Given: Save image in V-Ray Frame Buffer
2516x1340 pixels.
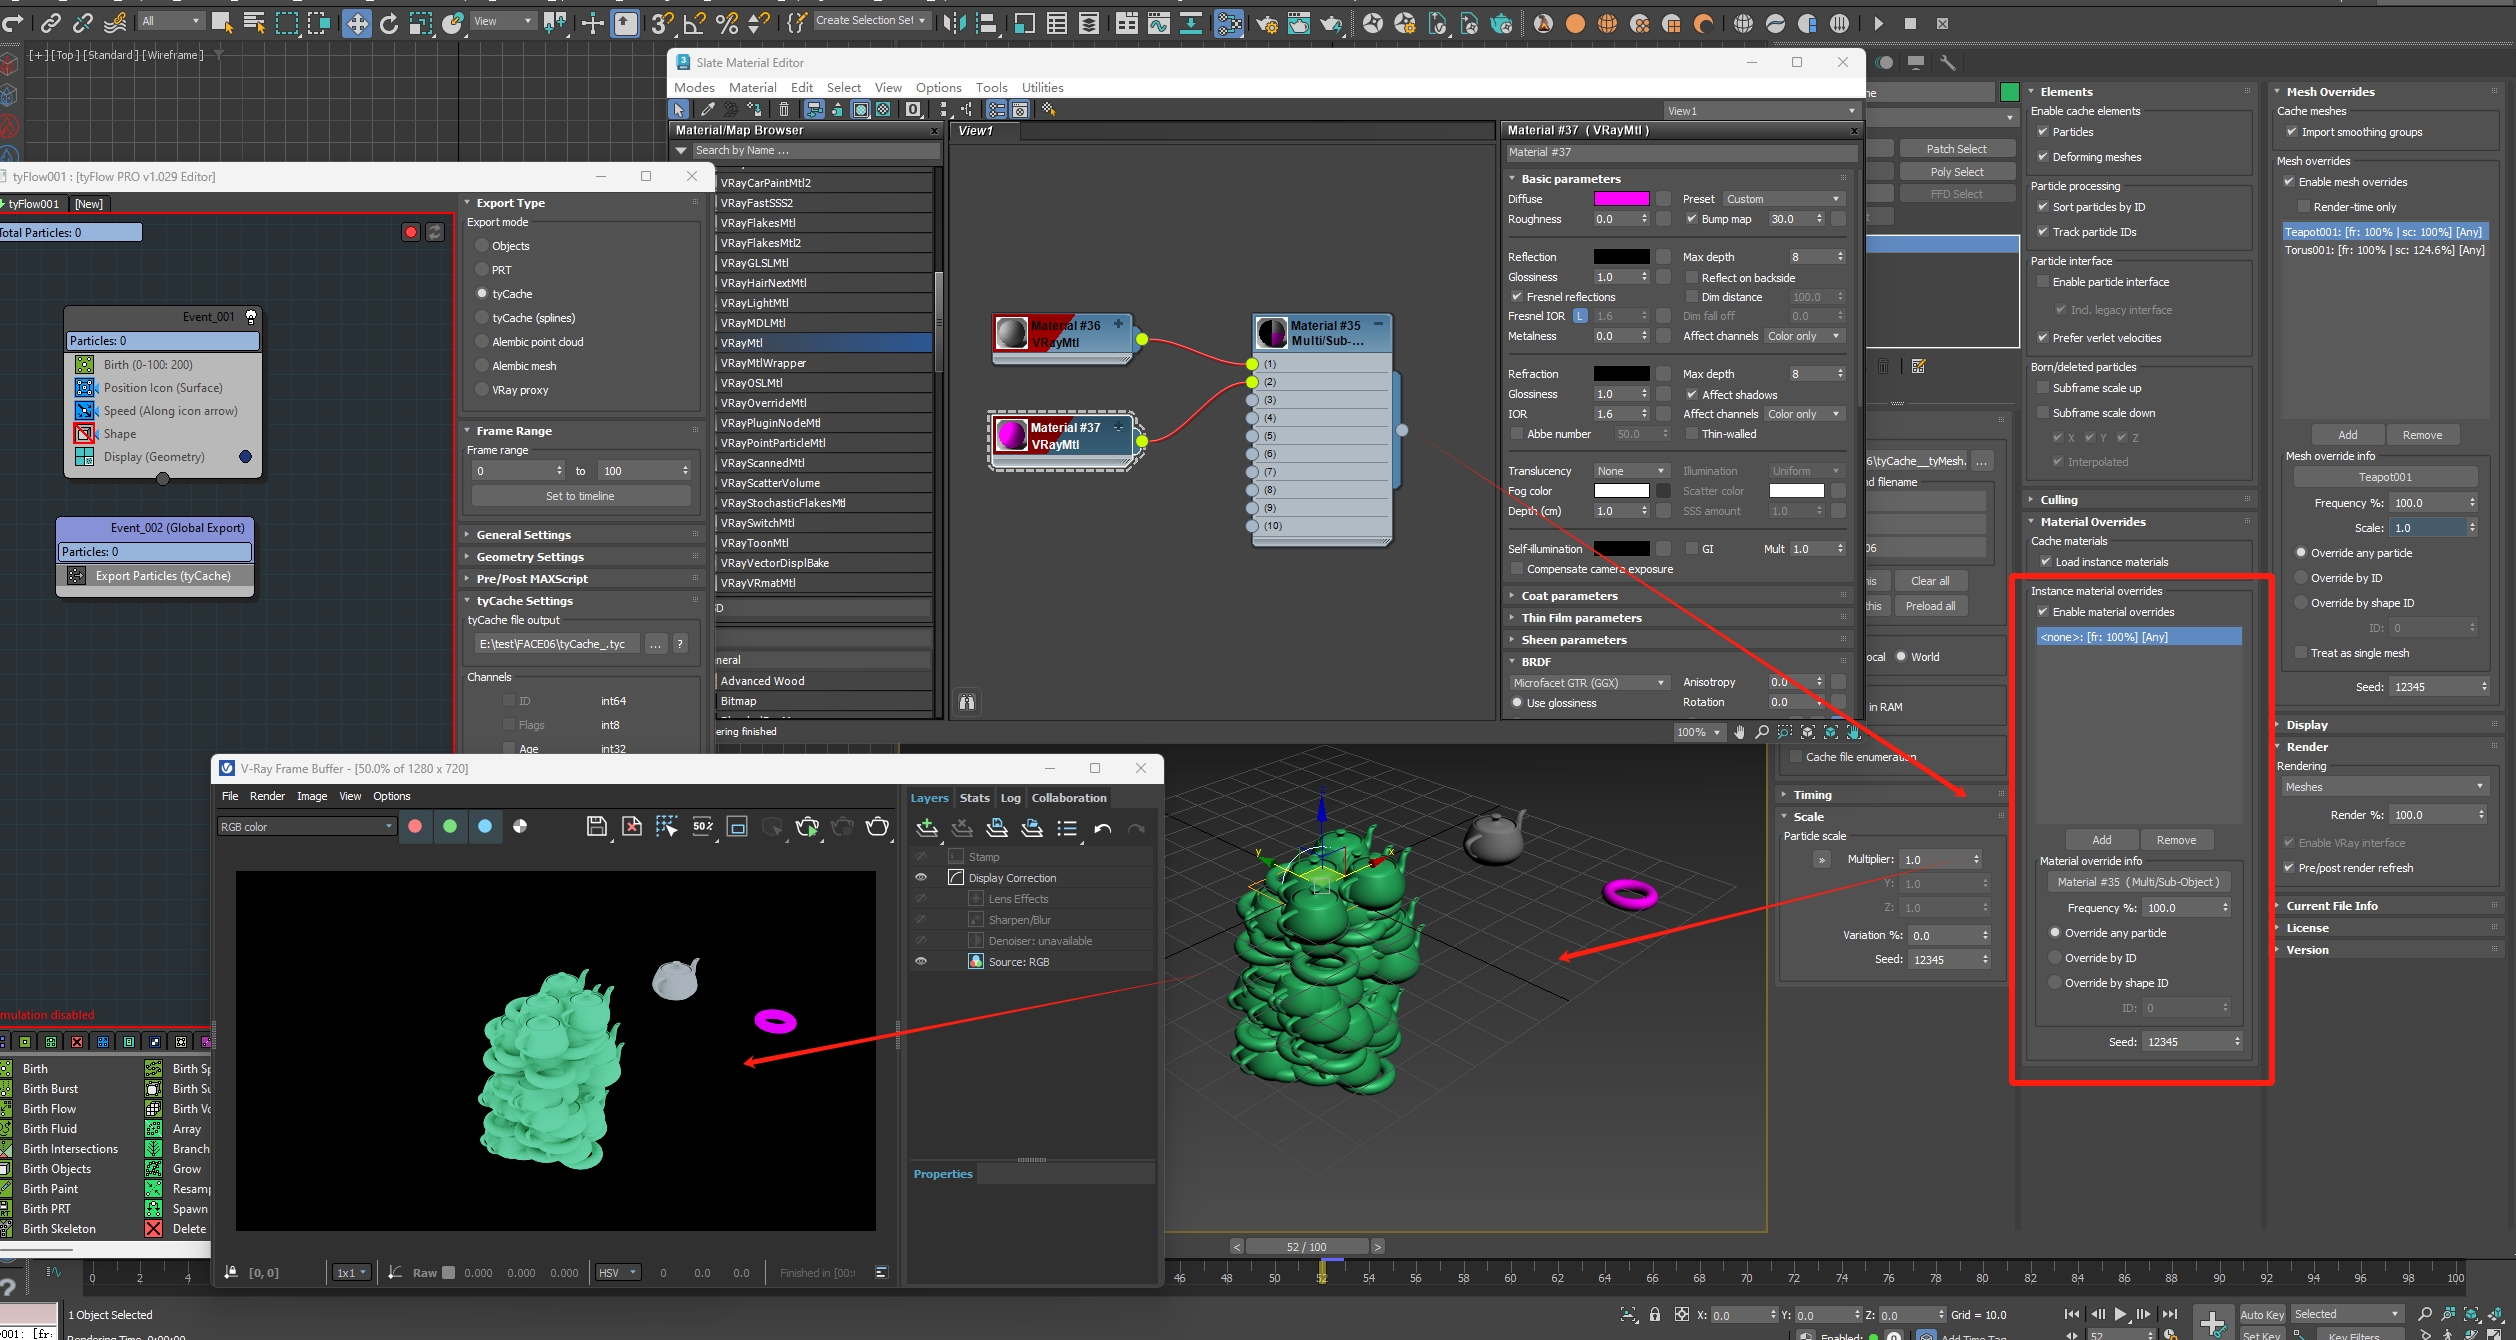Looking at the screenshot, I should tap(597, 826).
